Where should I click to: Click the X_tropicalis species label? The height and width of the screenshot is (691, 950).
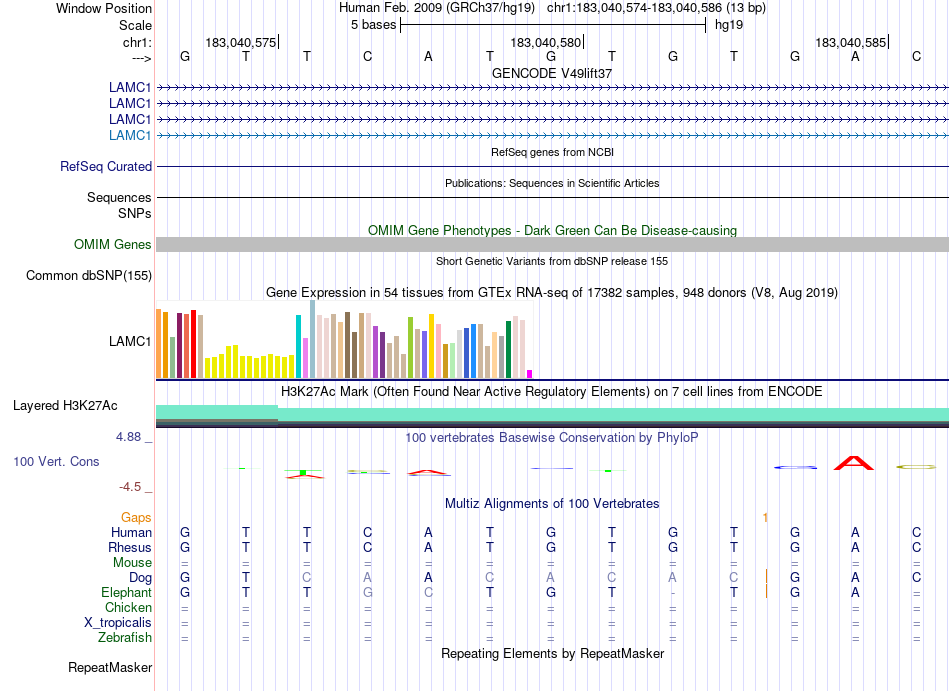coord(118,623)
